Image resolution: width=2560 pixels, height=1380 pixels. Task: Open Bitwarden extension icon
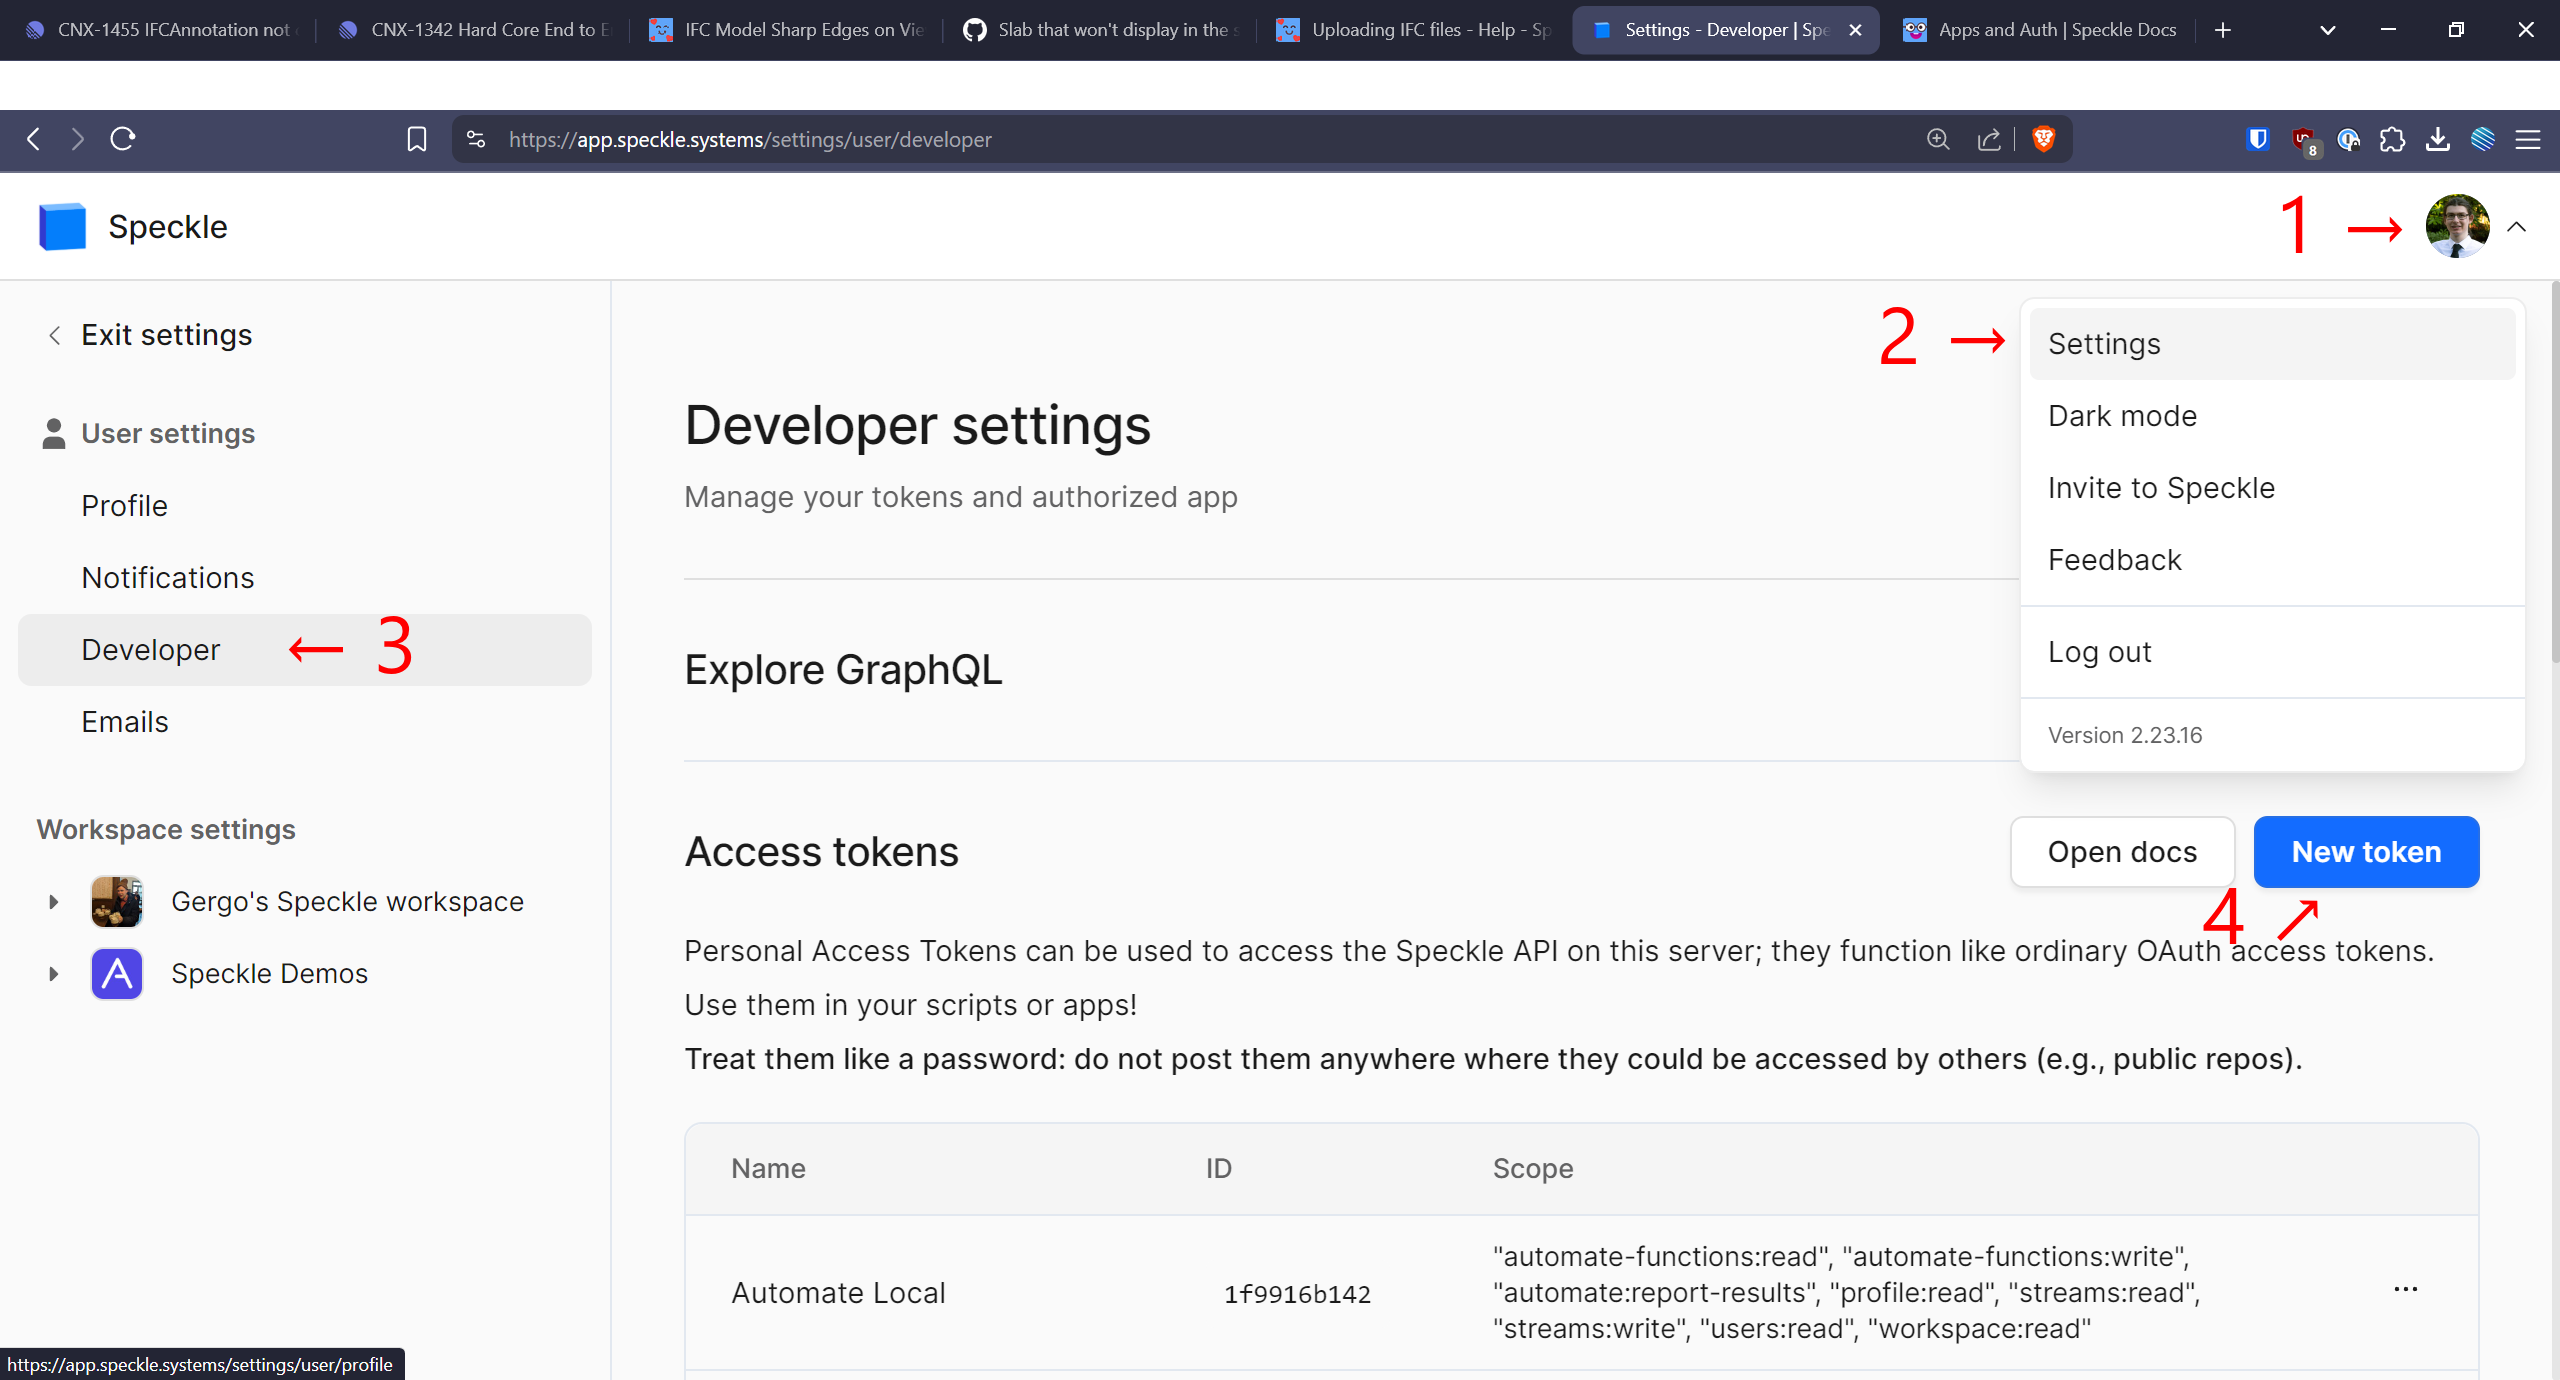pos(2257,139)
